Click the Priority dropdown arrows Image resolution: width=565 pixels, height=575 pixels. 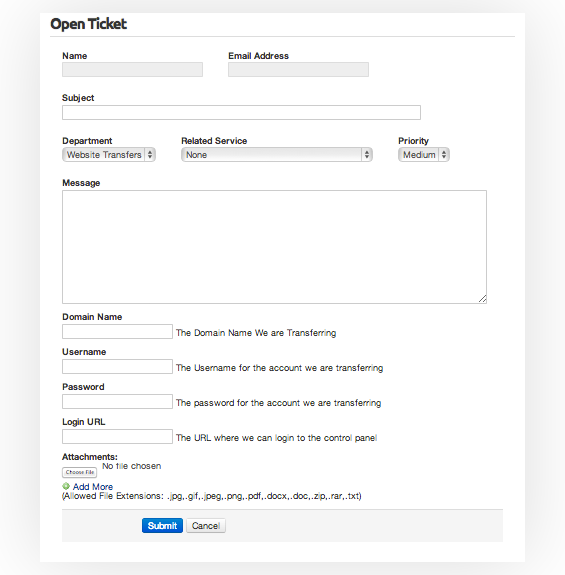point(444,155)
